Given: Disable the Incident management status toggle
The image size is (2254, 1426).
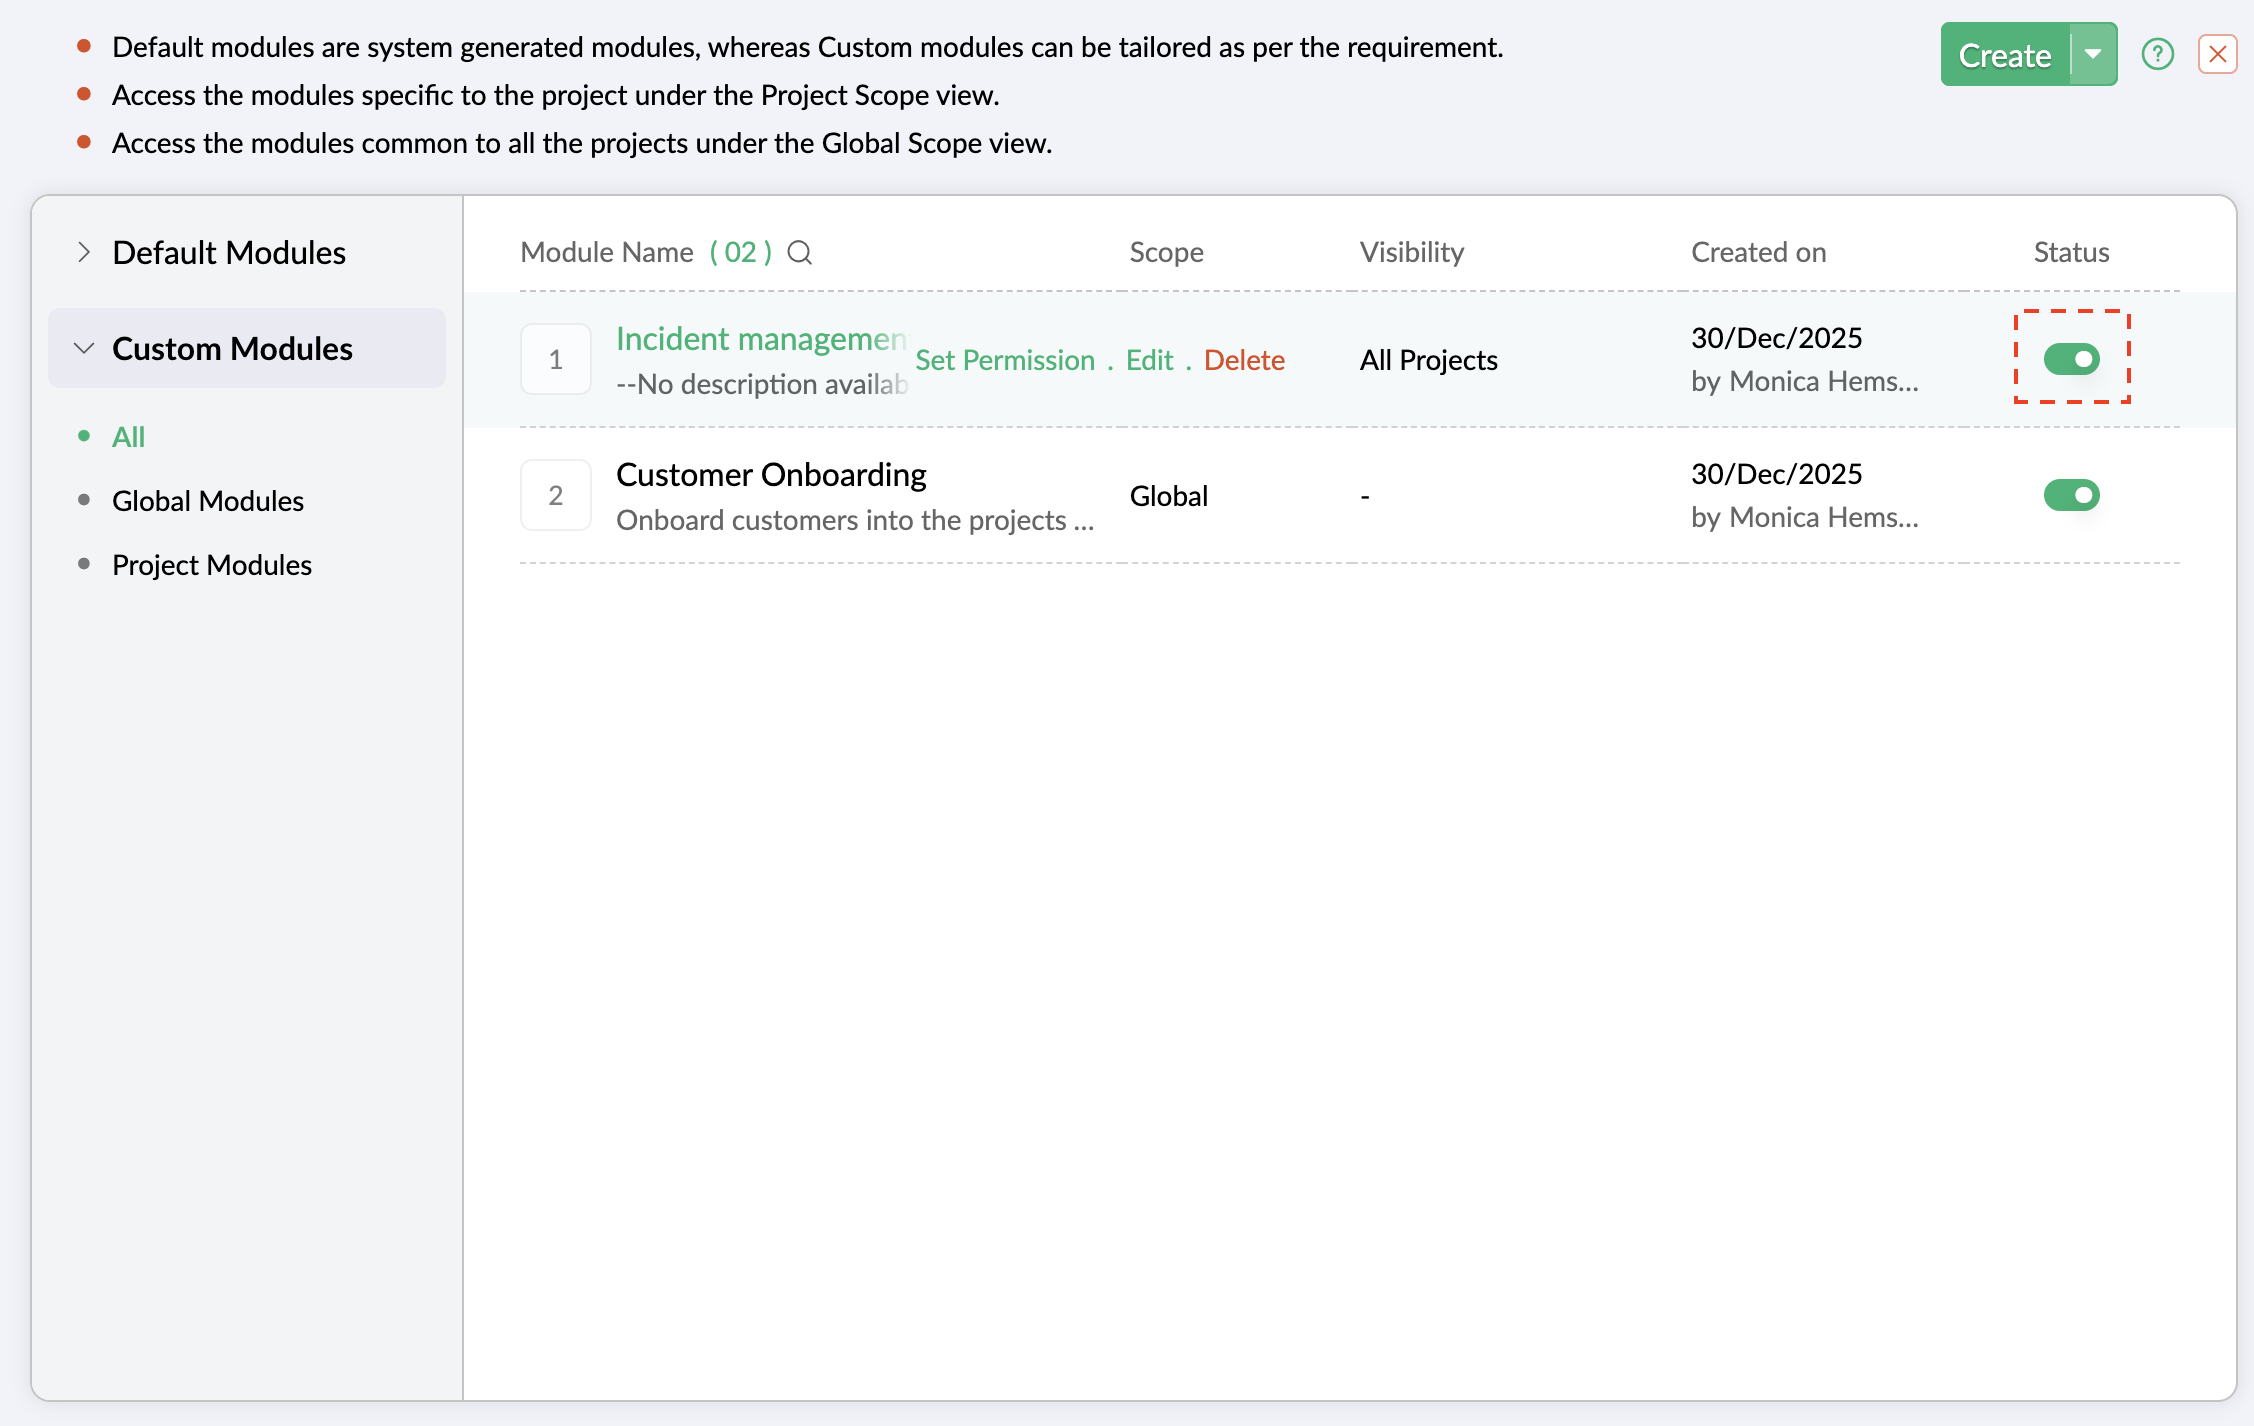Looking at the screenshot, I should tap(2071, 359).
